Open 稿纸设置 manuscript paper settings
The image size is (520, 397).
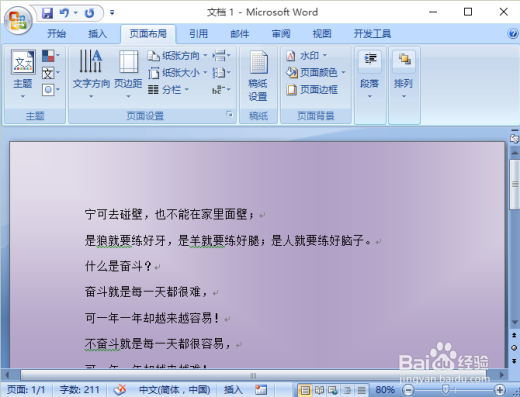[258, 76]
